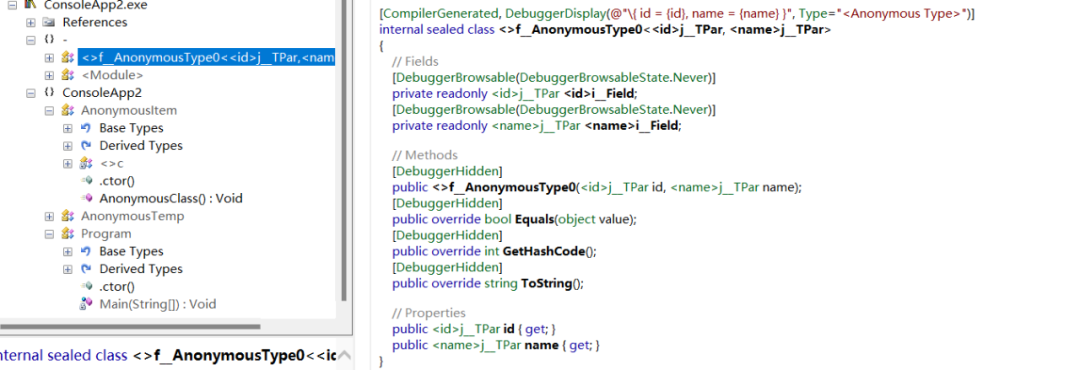Click the <>c nested class icon
The height and width of the screenshot is (370, 1080).
[x=86, y=163]
